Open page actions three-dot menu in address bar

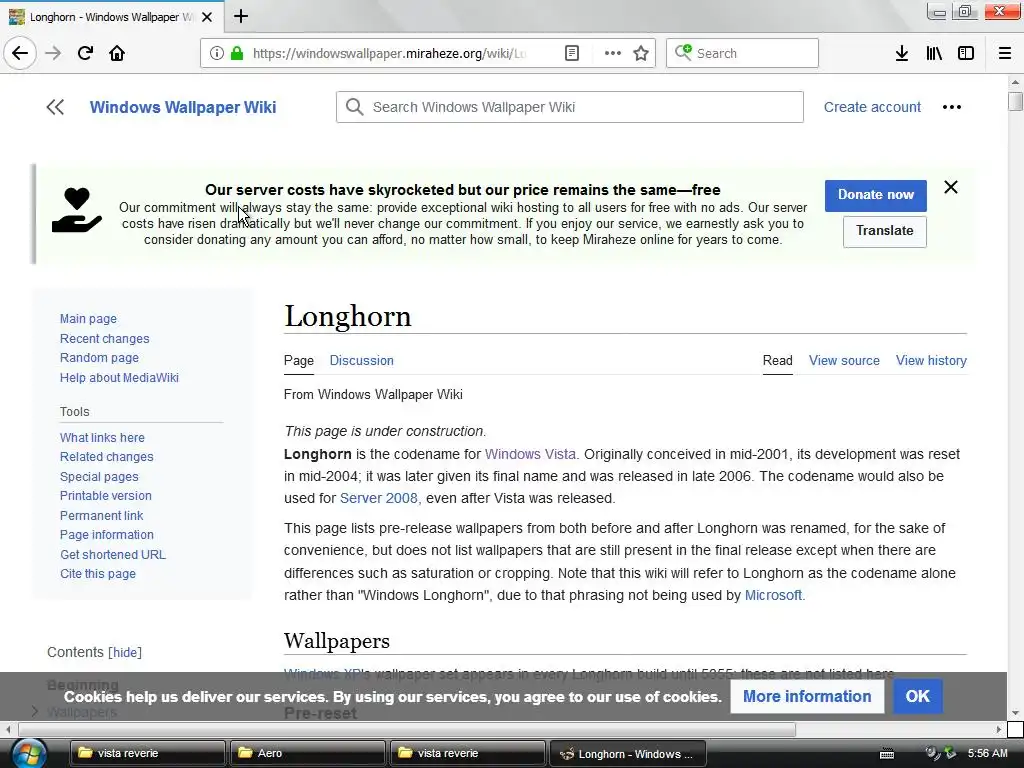coord(613,53)
